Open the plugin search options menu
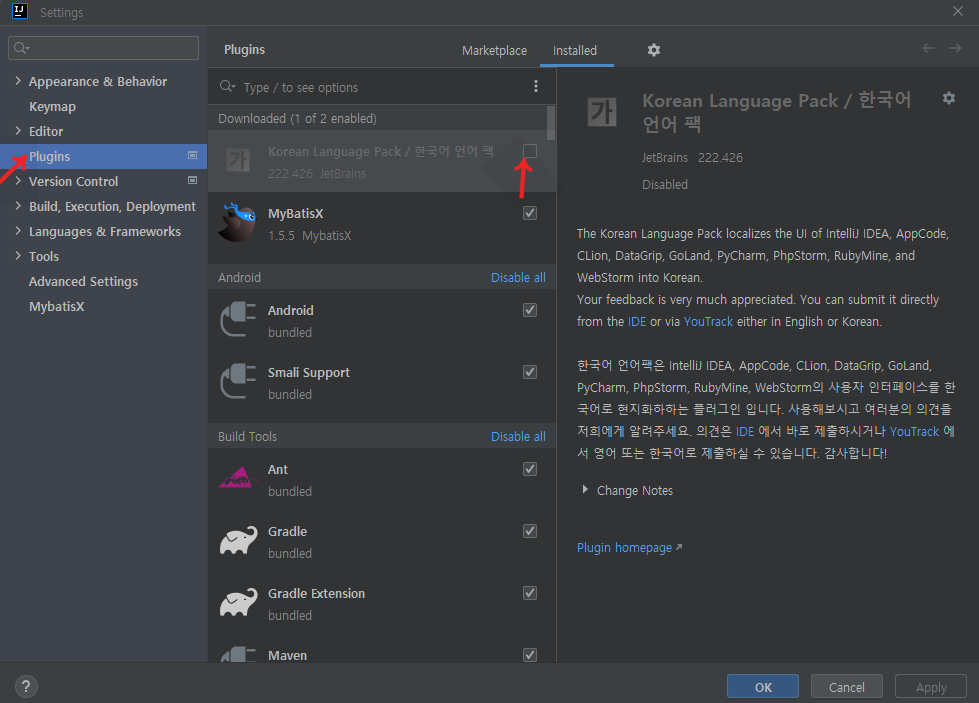The image size is (979, 703). pyautogui.click(x=536, y=86)
